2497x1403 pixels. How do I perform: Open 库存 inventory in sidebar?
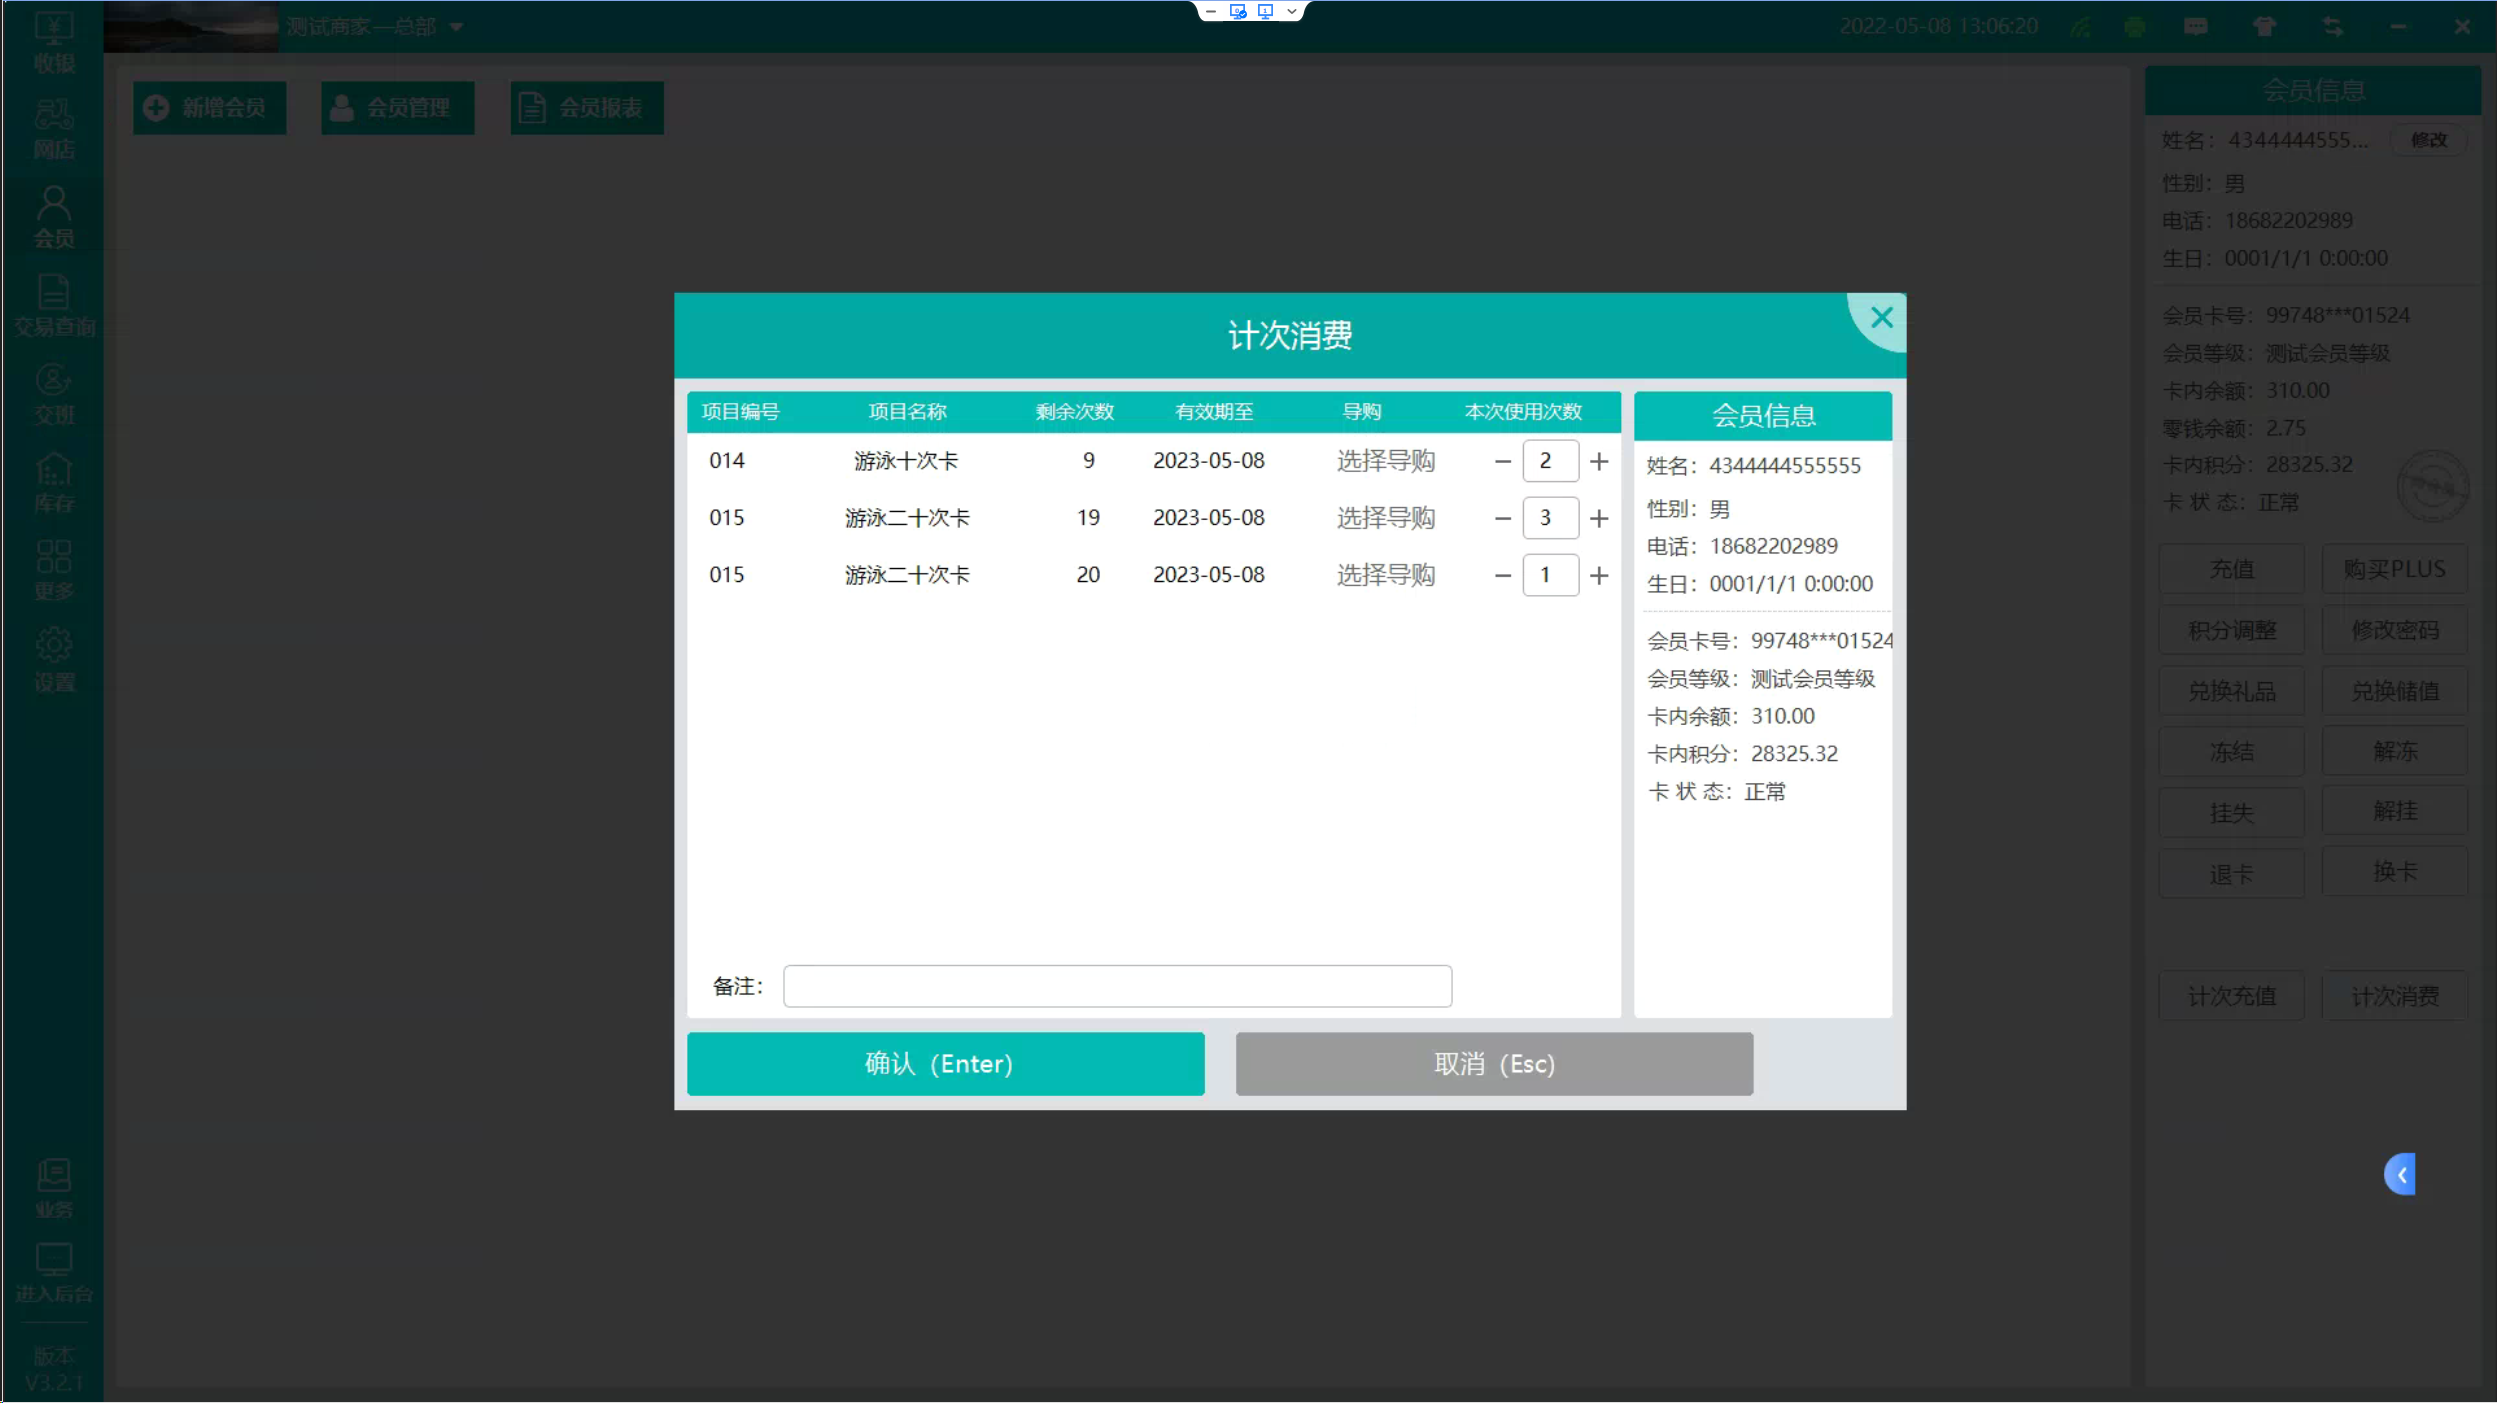click(54, 483)
